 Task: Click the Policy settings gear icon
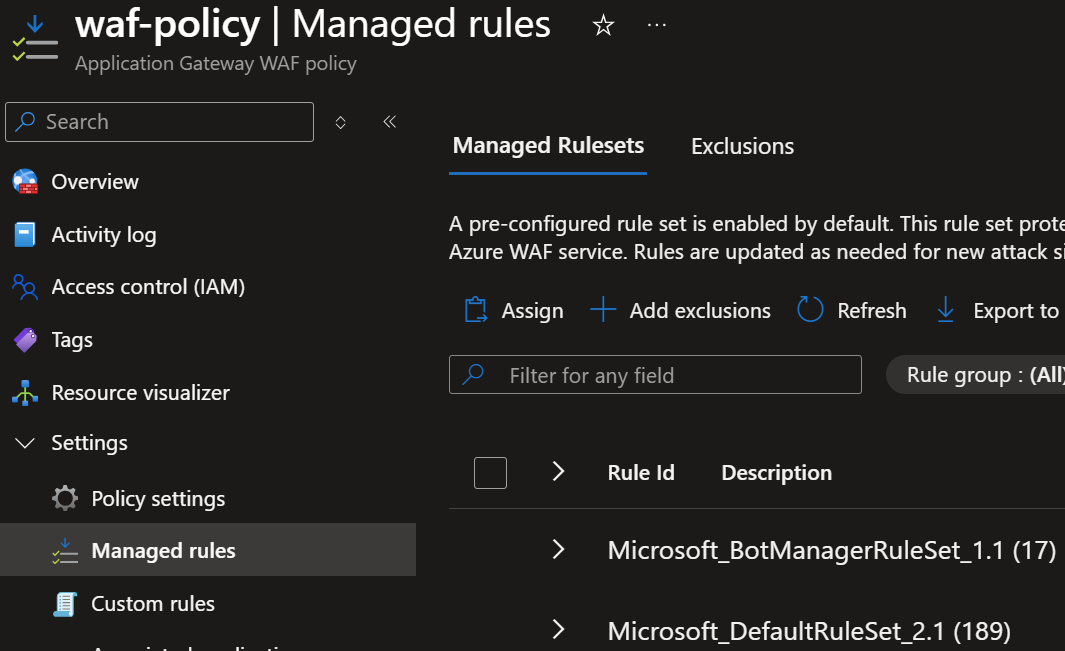coord(65,498)
